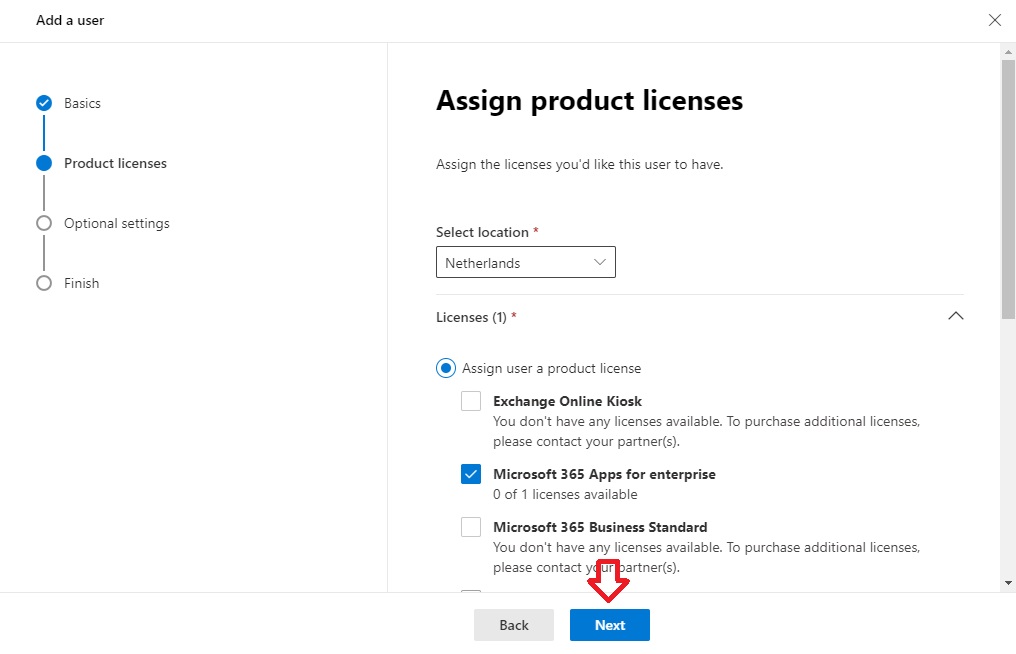Click the Back button
The image size is (1016, 654).
click(x=514, y=625)
